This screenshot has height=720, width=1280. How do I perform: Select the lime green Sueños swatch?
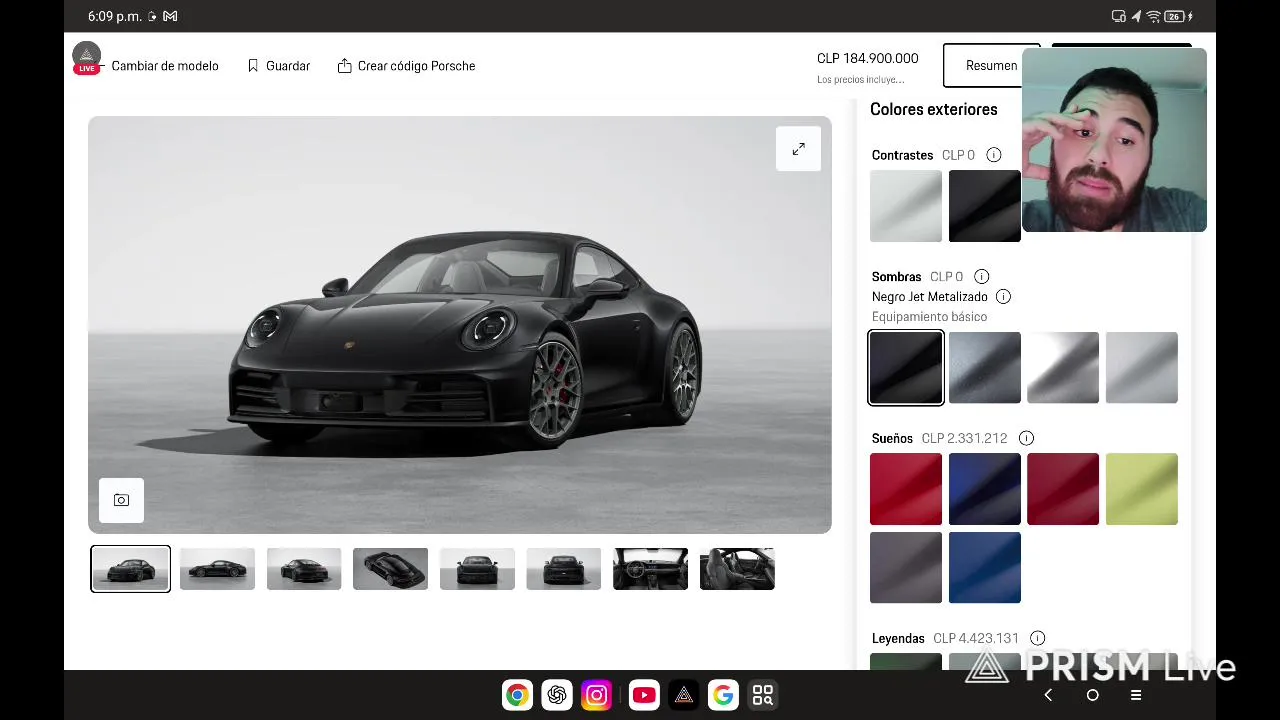1142,489
